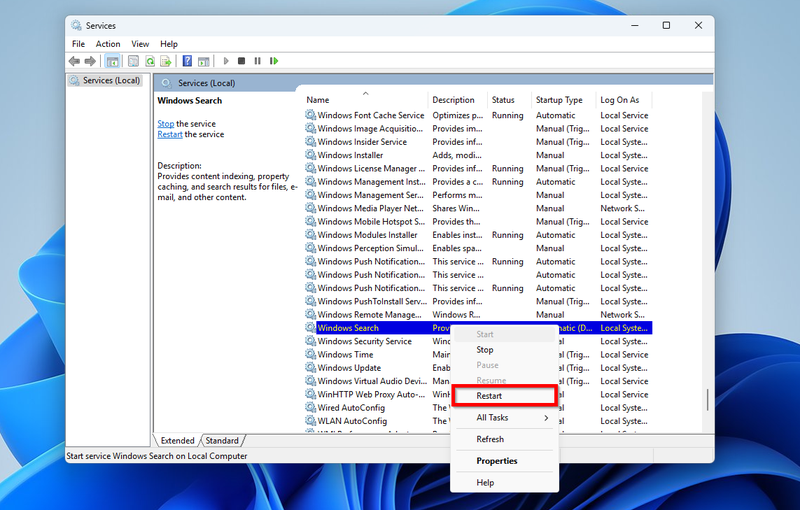Click the Refresh toolbar icon
The width and height of the screenshot is (800, 510).
(x=149, y=61)
